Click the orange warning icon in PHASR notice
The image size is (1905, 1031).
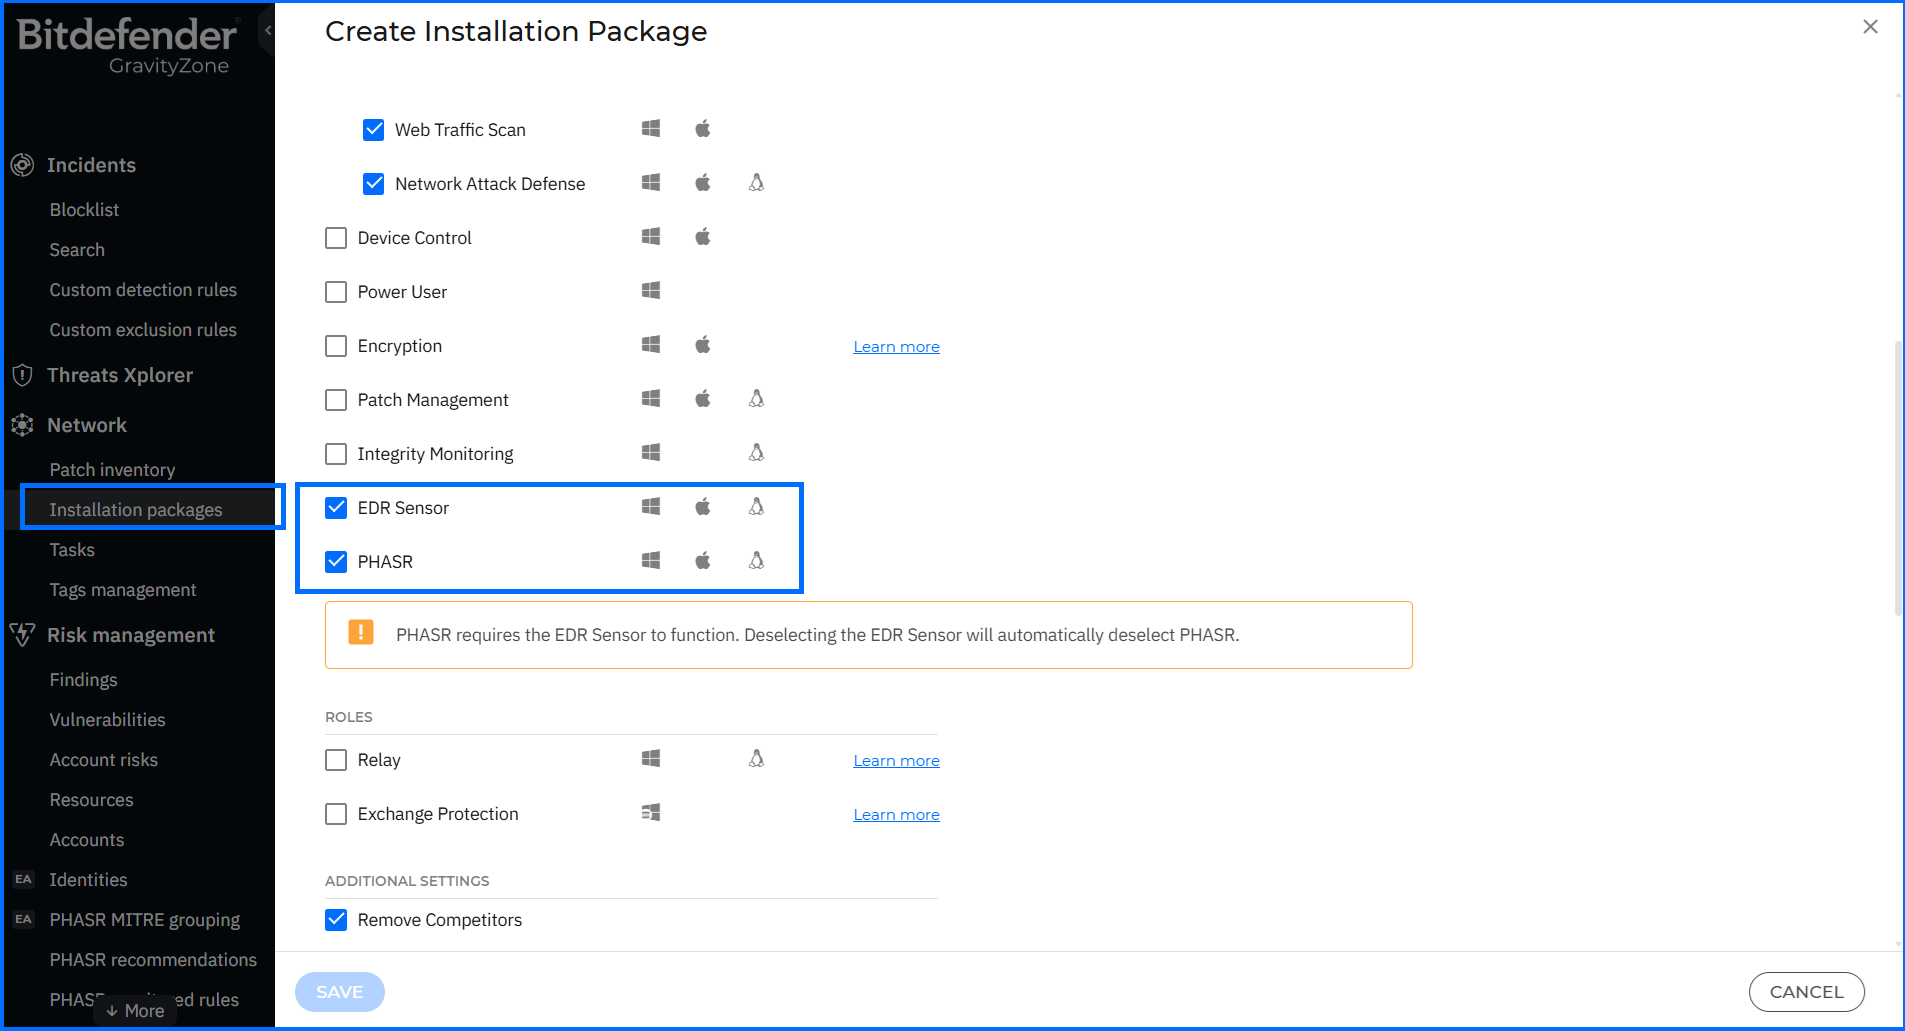click(x=361, y=632)
